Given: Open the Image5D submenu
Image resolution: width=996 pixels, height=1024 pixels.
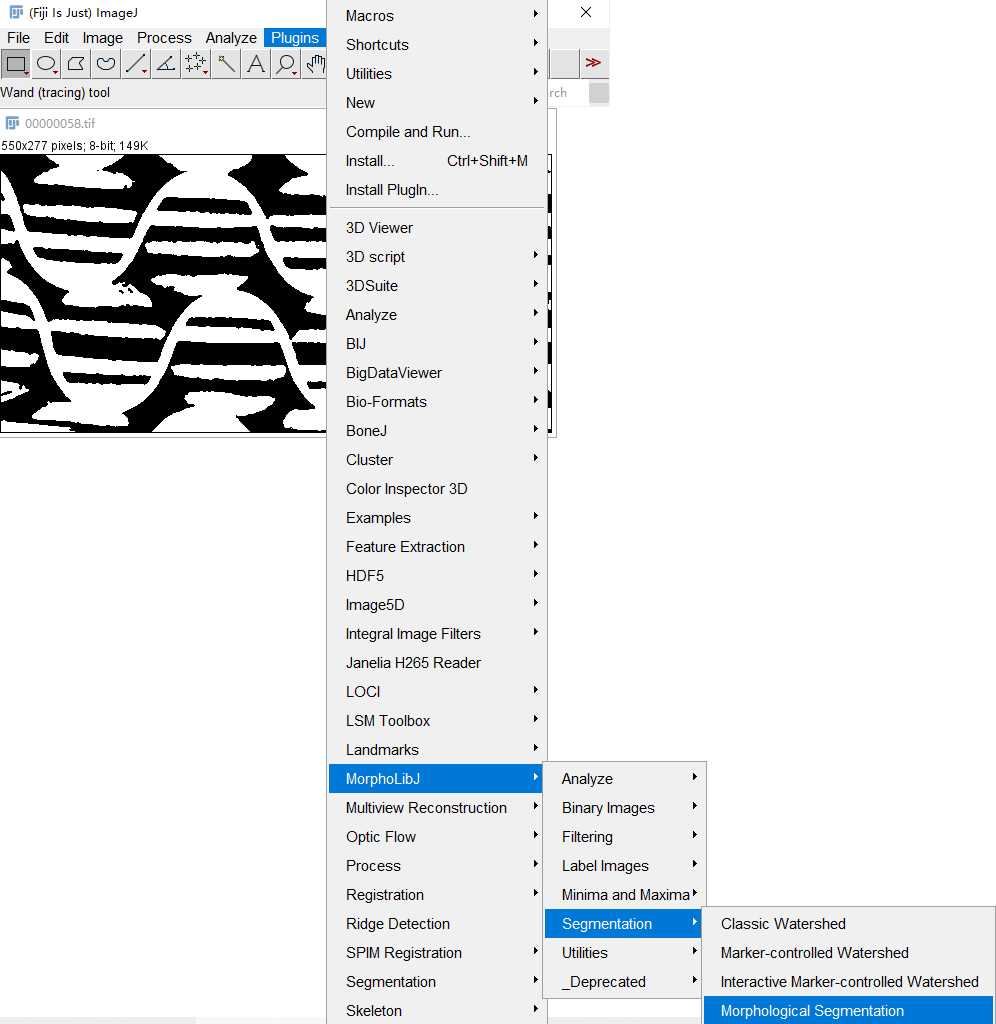Looking at the screenshot, I should pyautogui.click(x=436, y=605).
